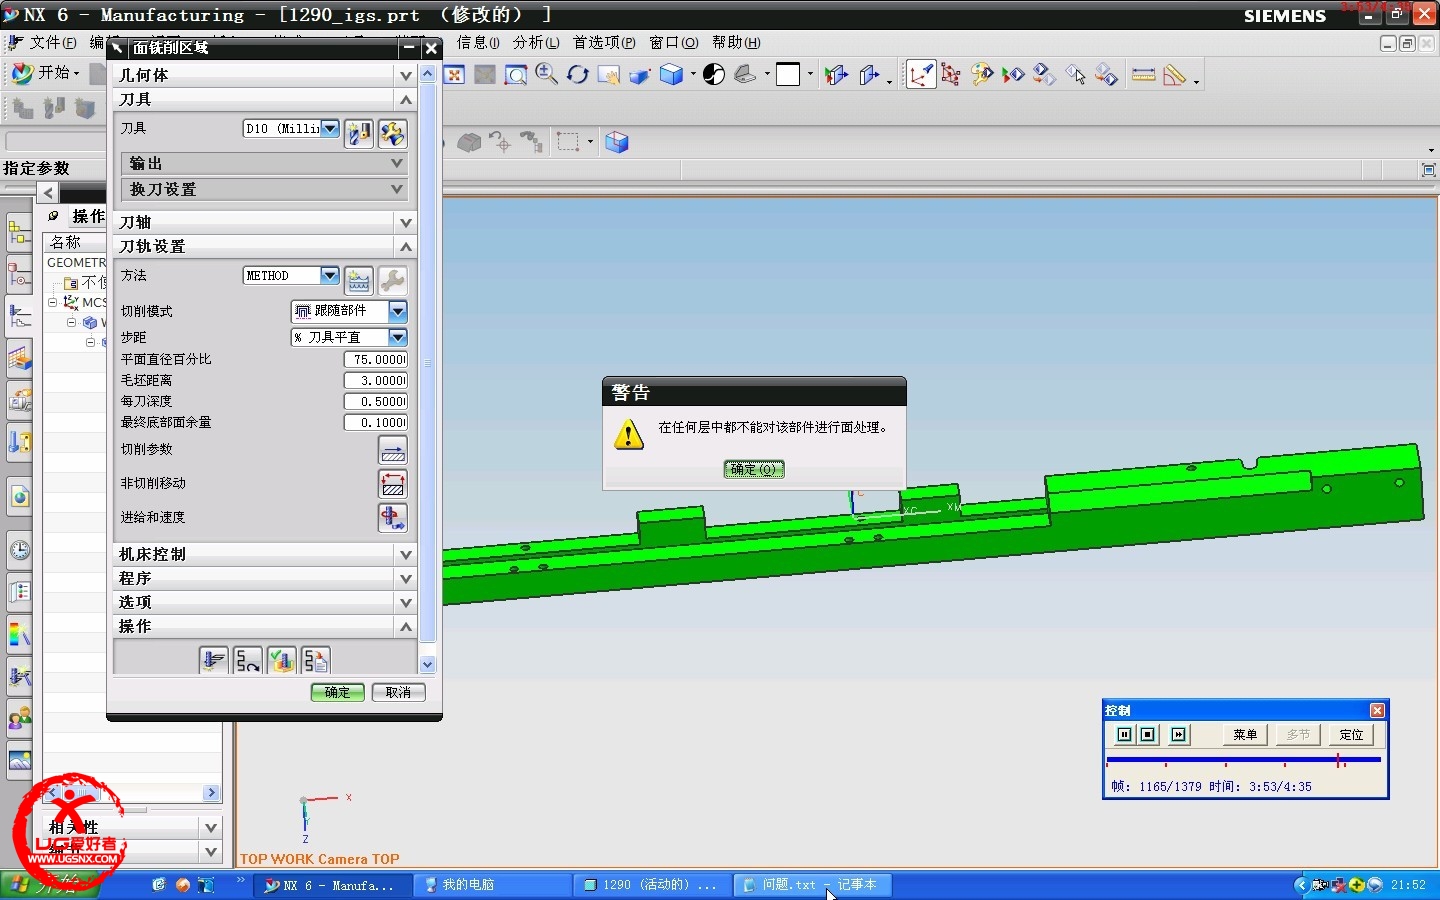
Task: Click the pause button in the control panel
Action: (1124, 735)
